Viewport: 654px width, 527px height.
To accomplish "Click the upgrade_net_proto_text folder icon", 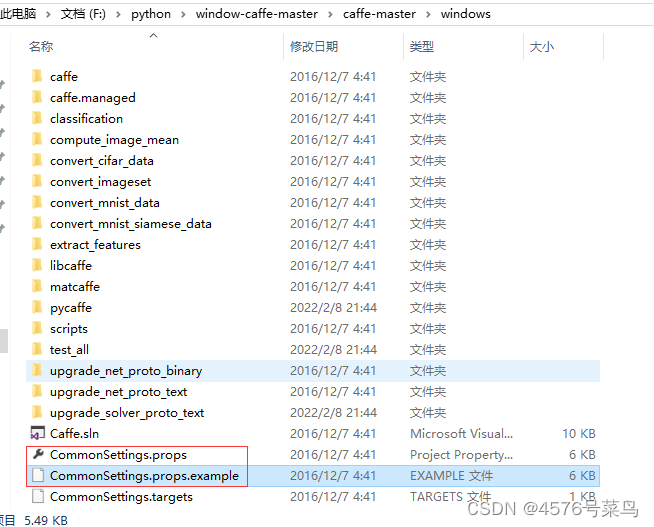I will (x=37, y=391).
